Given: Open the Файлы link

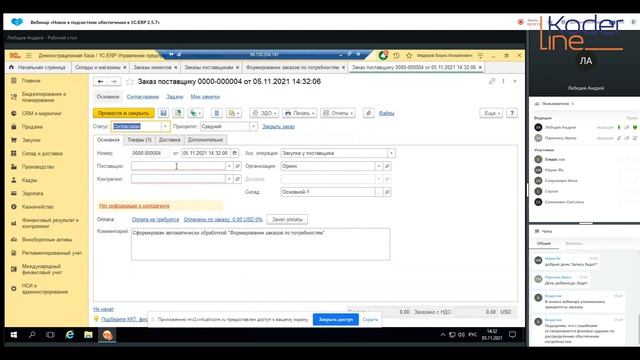Looking at the screenshot, I should [x=386, y=113].
